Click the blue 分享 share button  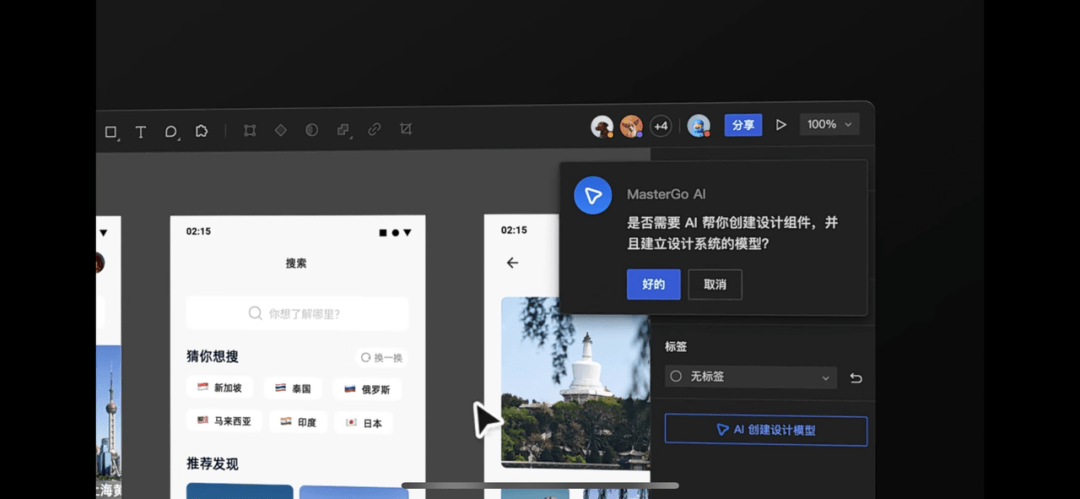tap(743, 125)
